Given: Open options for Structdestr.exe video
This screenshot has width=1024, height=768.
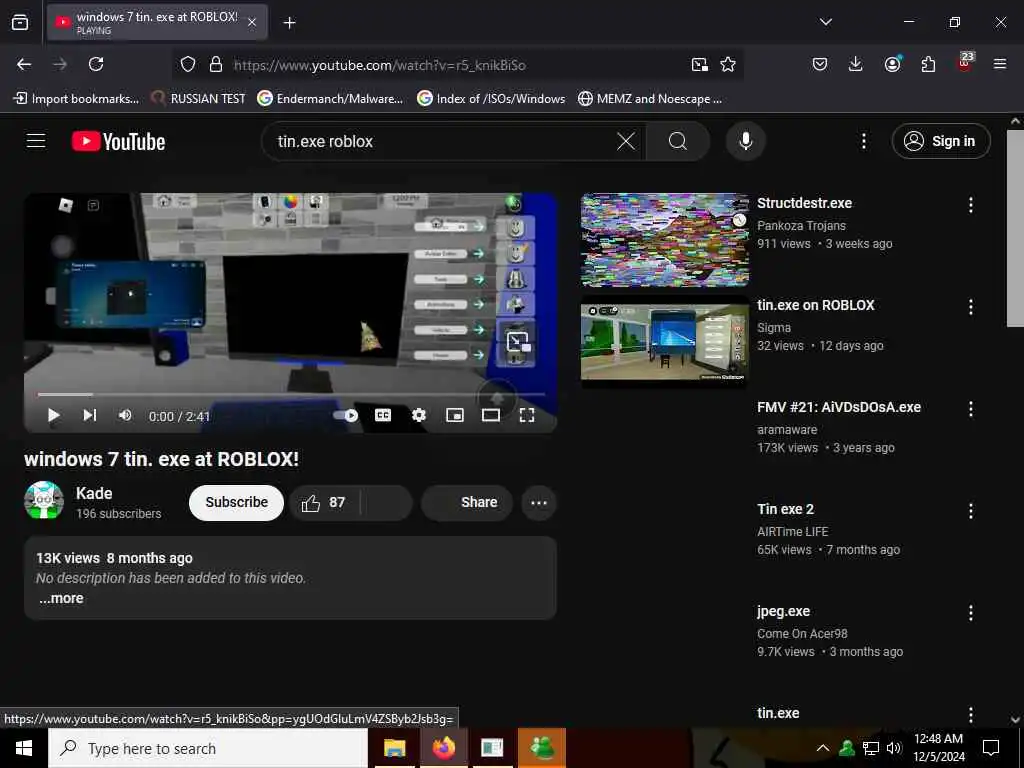Looking at the screenshot, I should click(970, 205).
